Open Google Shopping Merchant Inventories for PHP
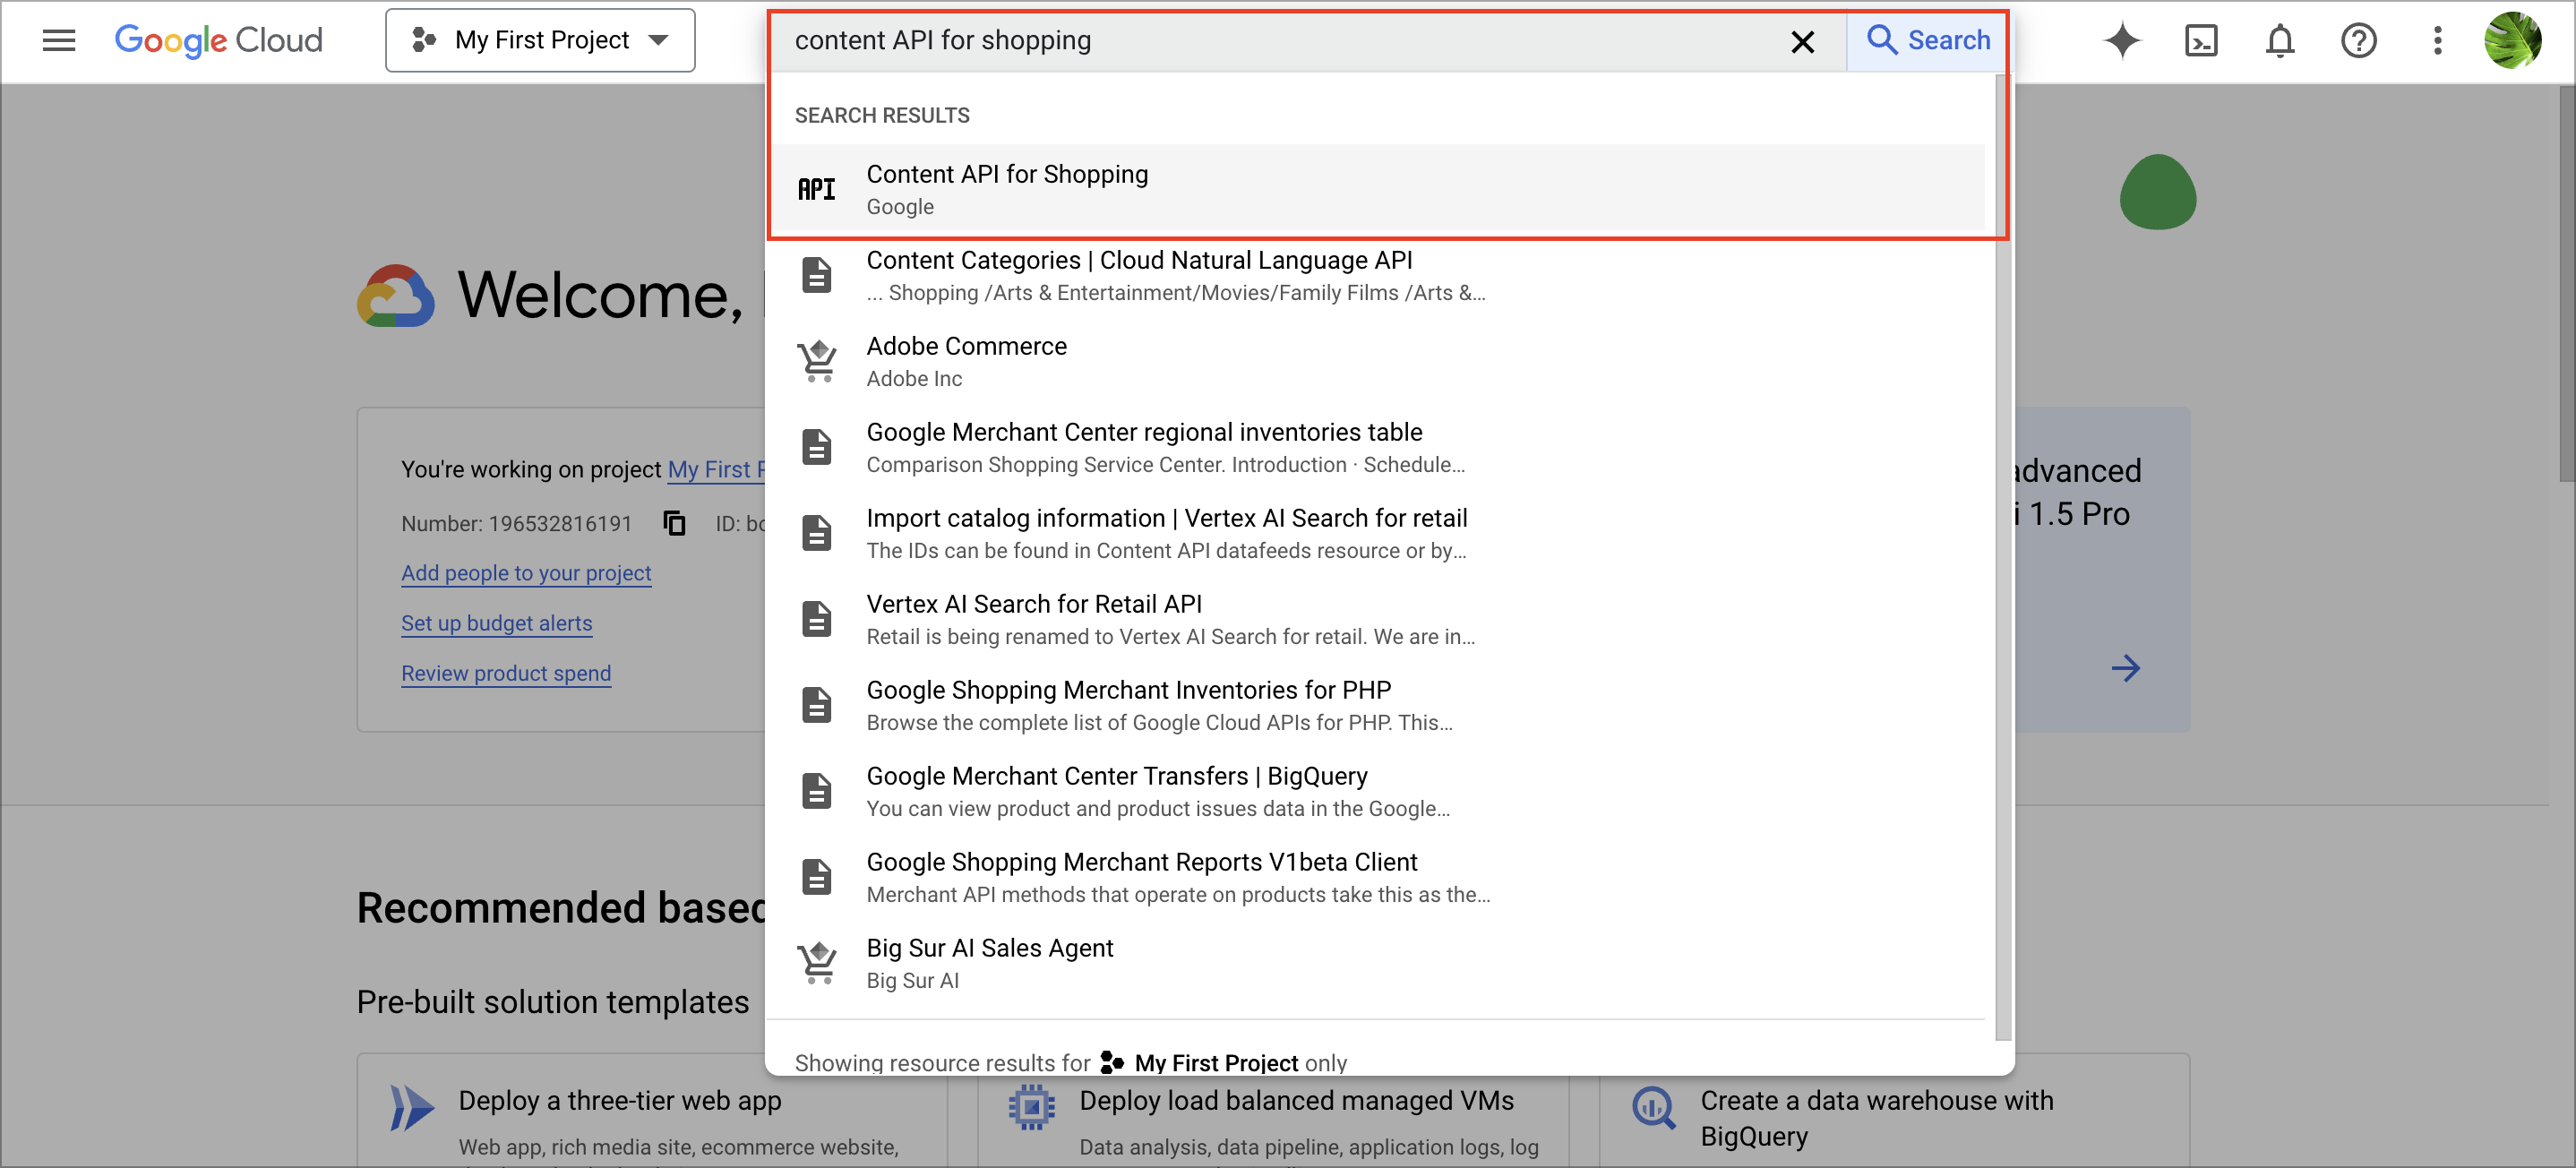This screenshot has width=2576, height=1168. (x=1378, y=705)
